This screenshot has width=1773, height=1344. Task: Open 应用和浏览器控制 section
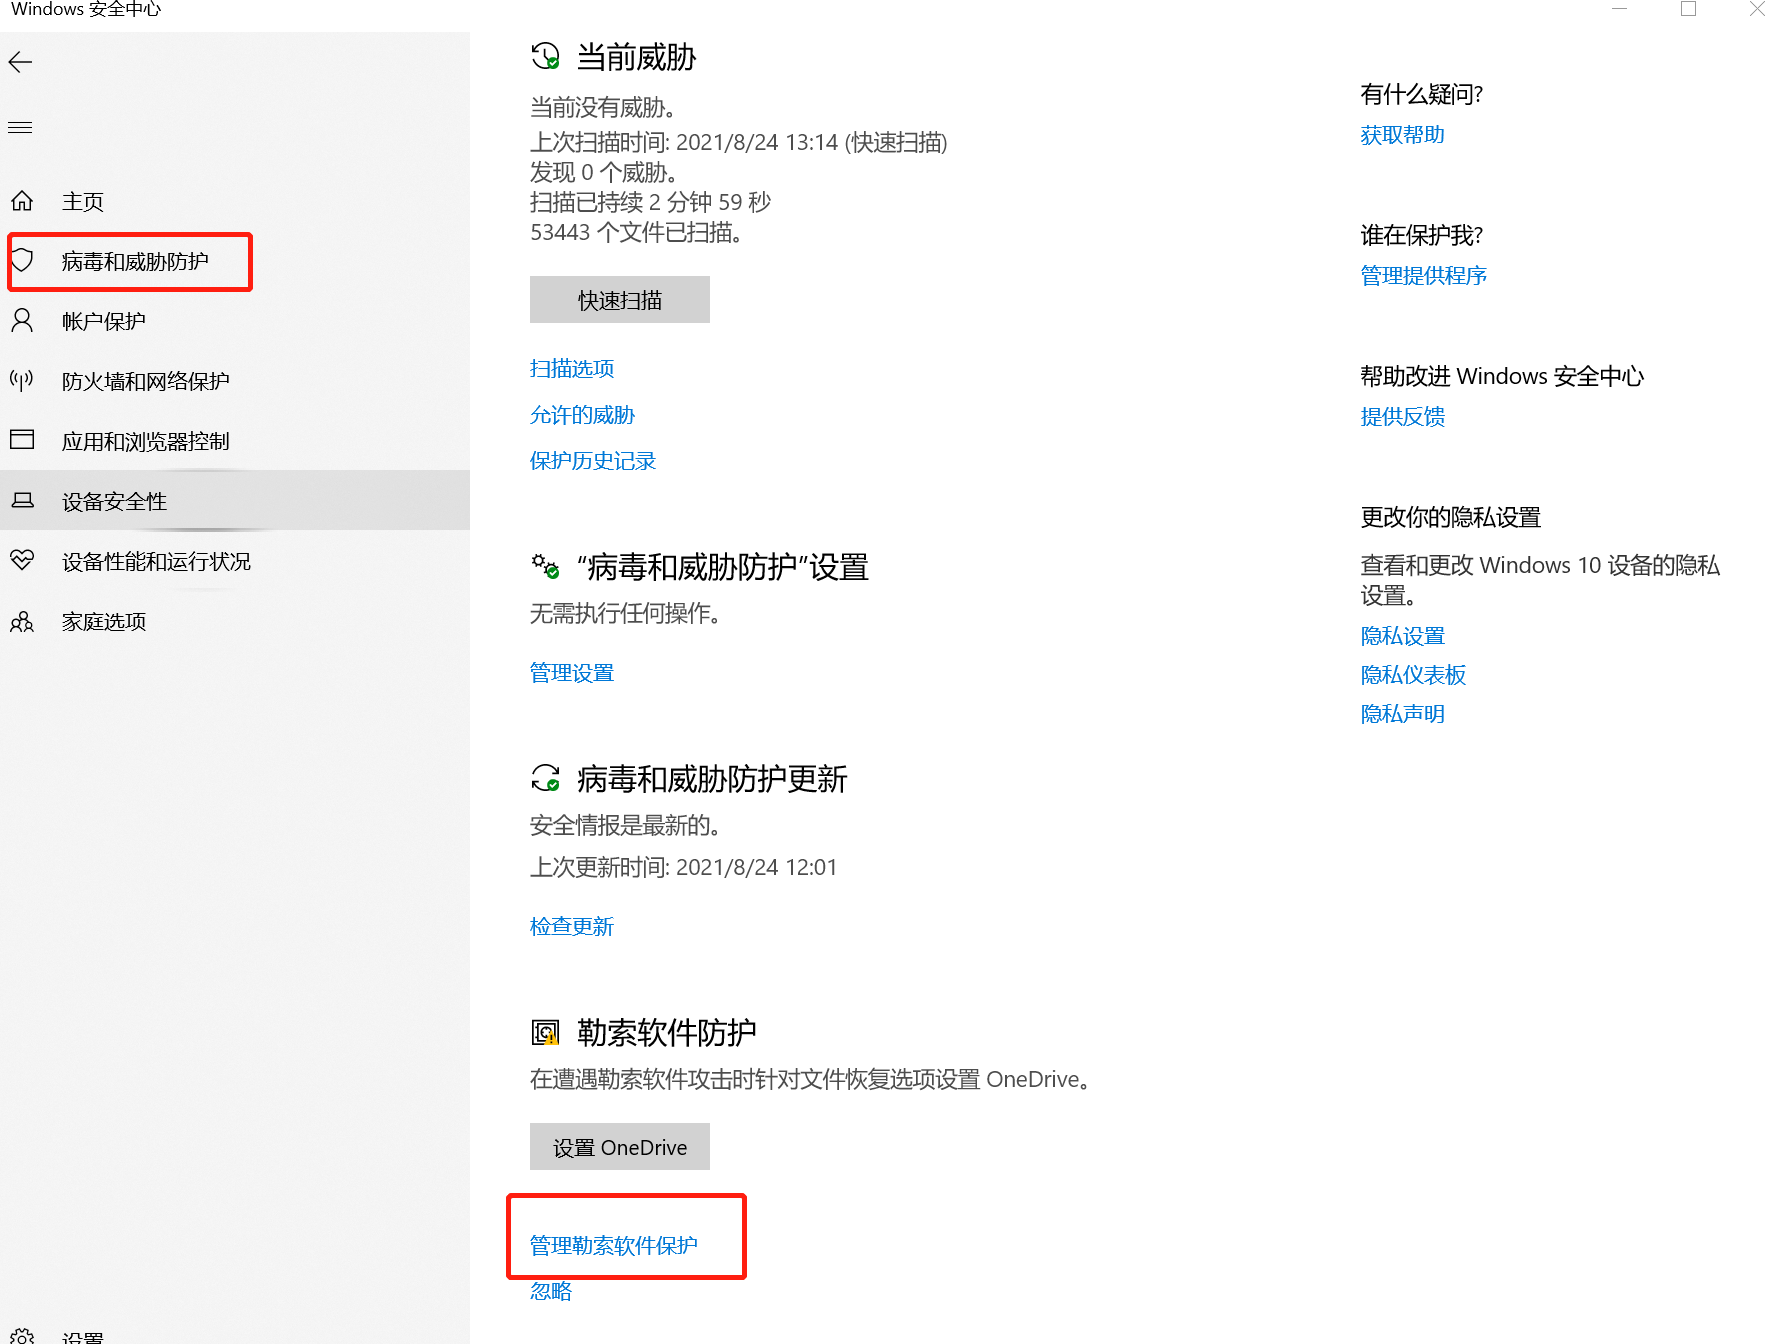(146, 441)
